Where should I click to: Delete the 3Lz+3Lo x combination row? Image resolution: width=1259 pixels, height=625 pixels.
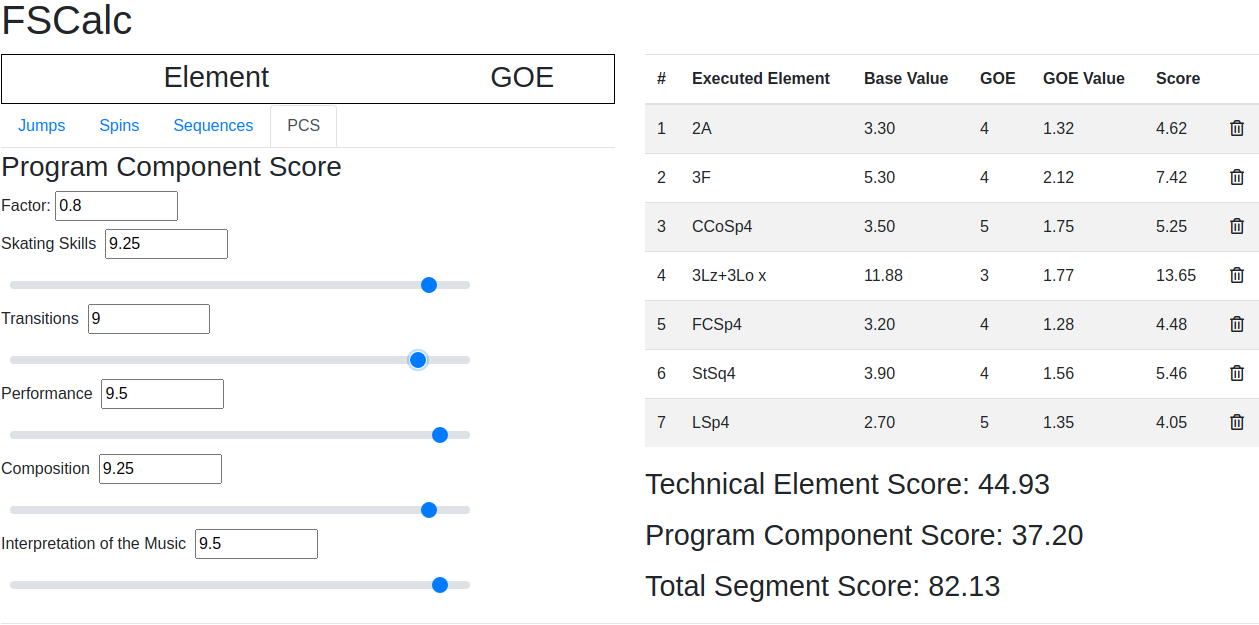pyautogui.click(x=1237, y=275)
